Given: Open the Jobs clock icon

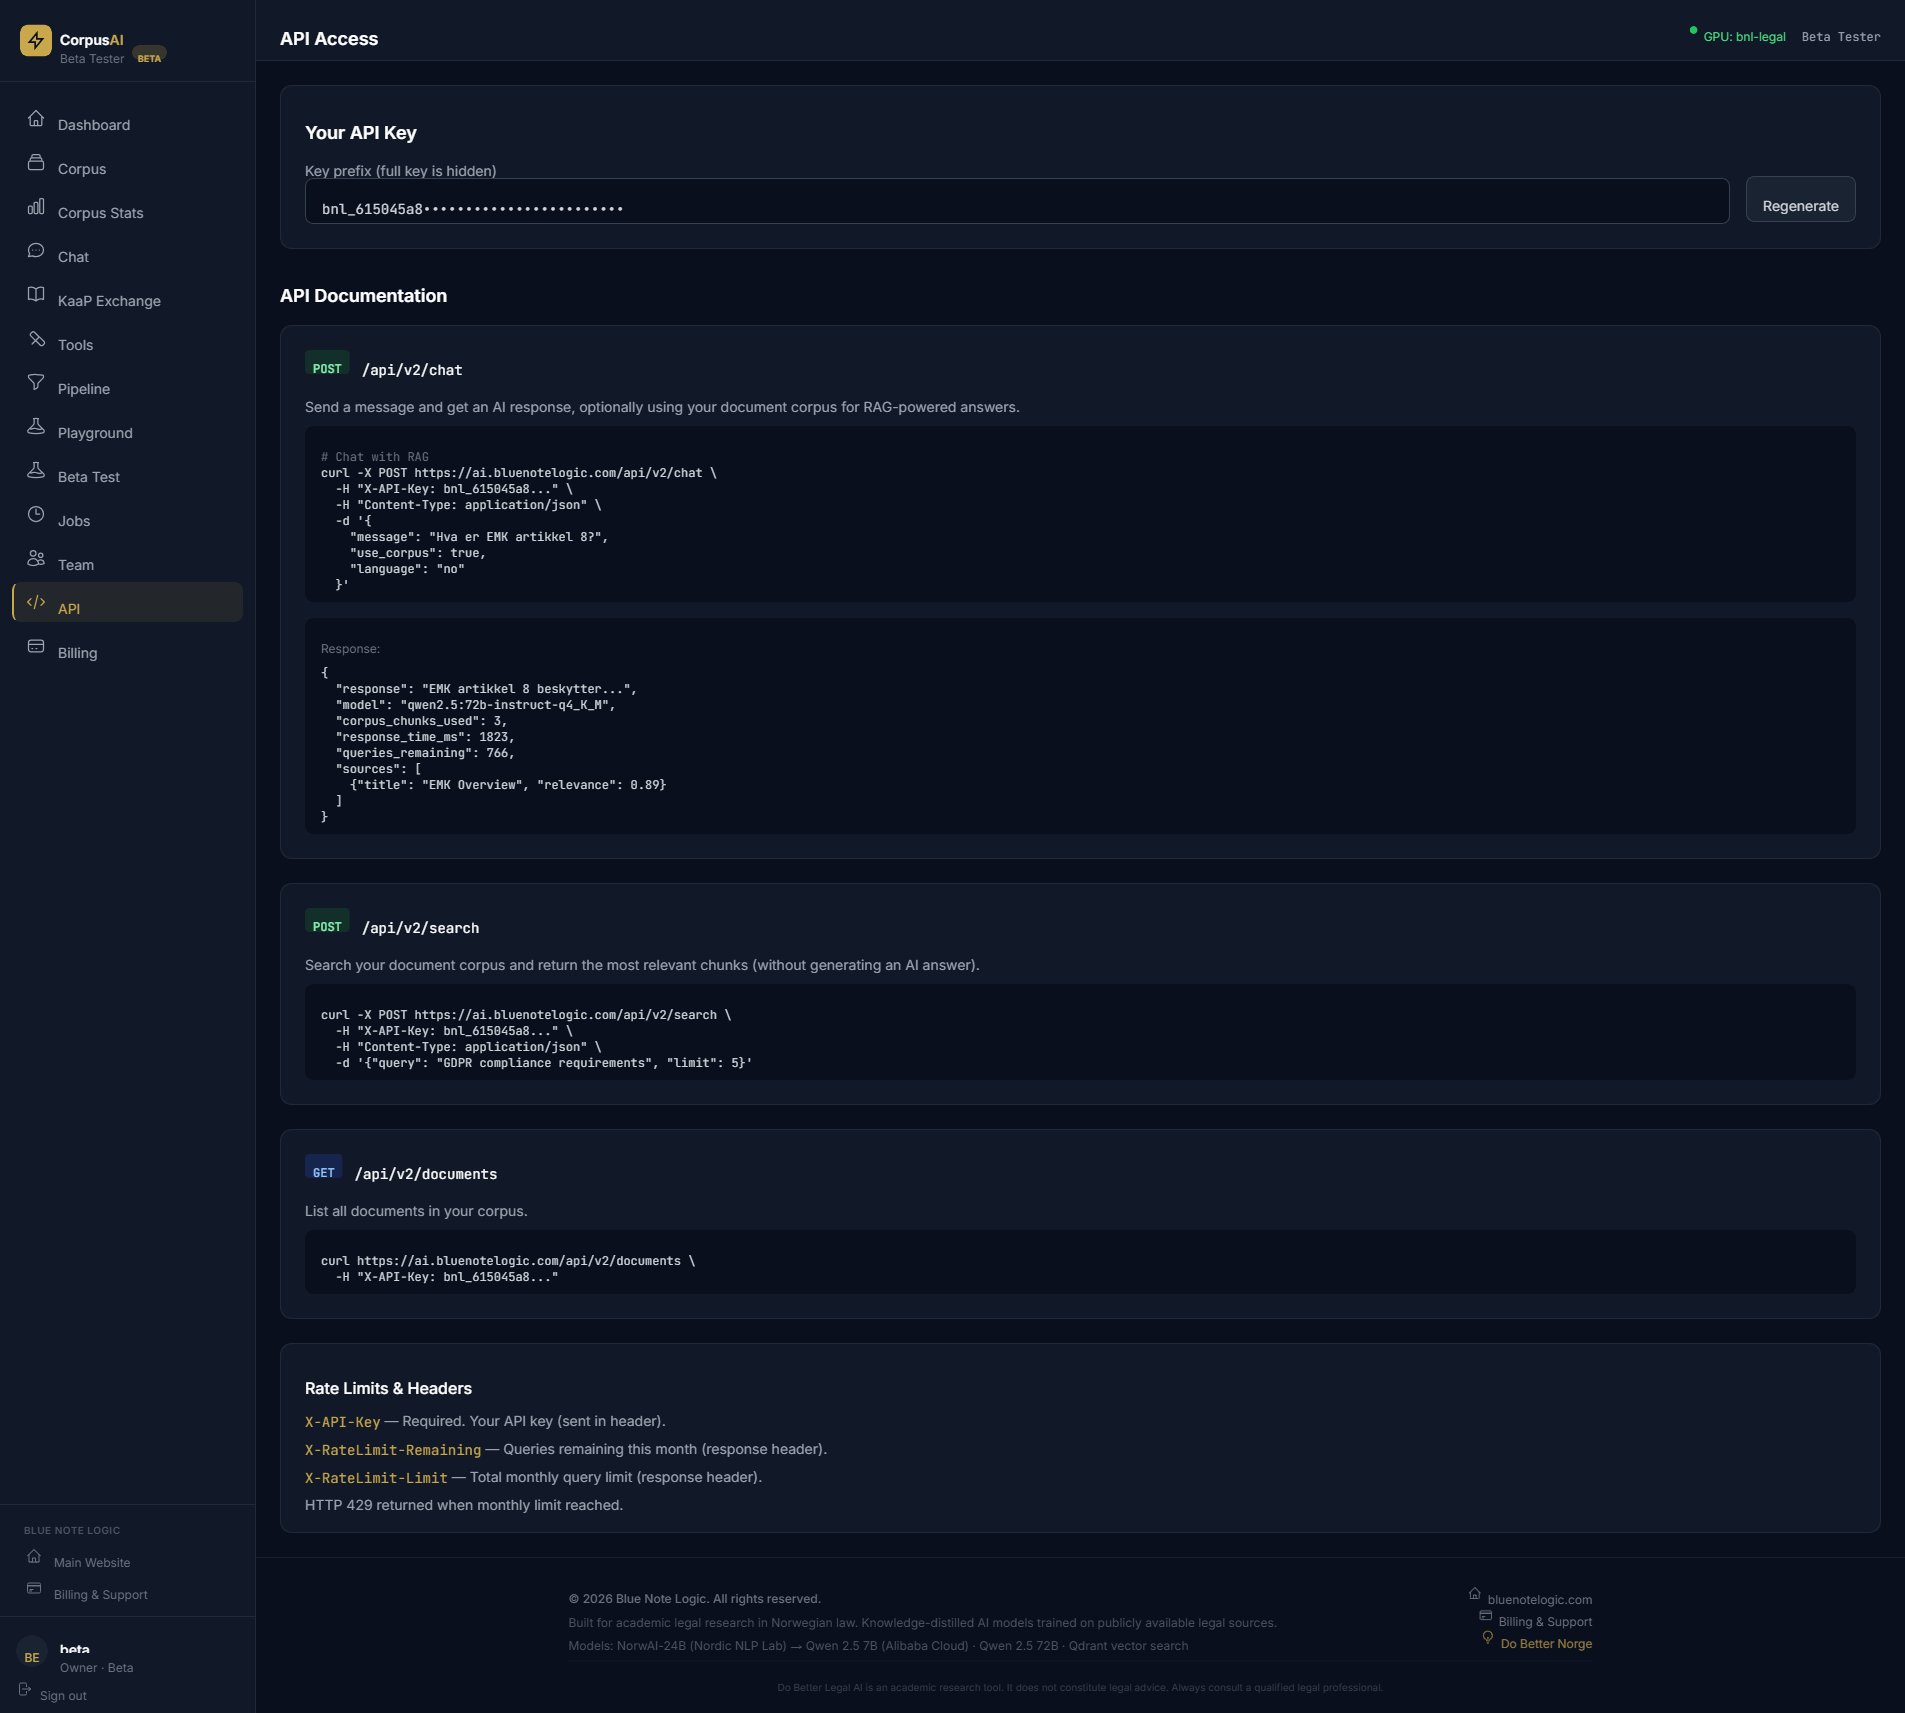Looking at the screenshot, I should [36, 515].
